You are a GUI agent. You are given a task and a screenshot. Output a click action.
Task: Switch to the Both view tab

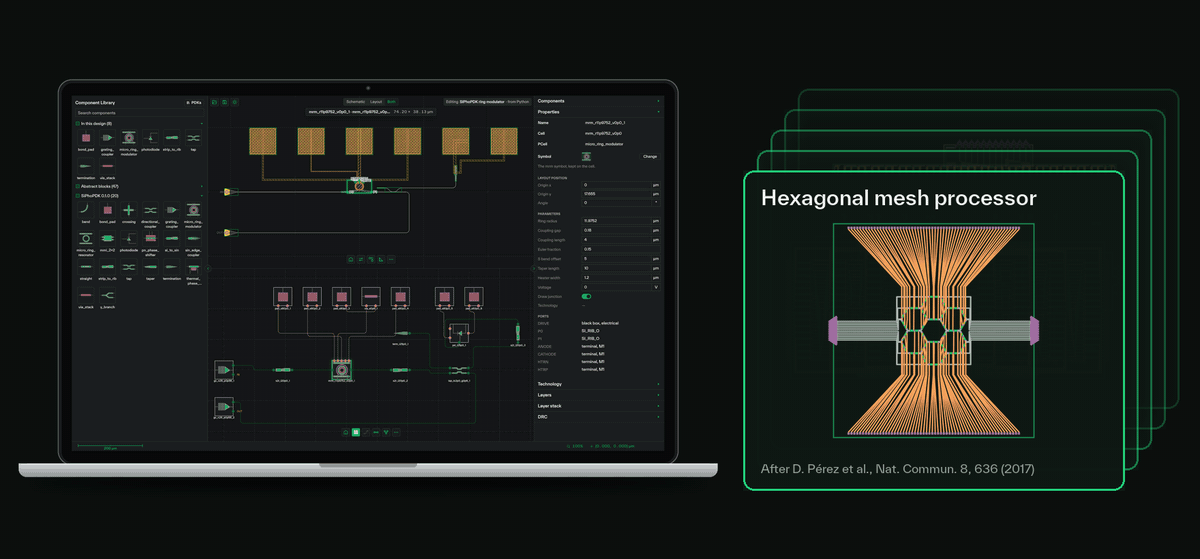point(391,102)
